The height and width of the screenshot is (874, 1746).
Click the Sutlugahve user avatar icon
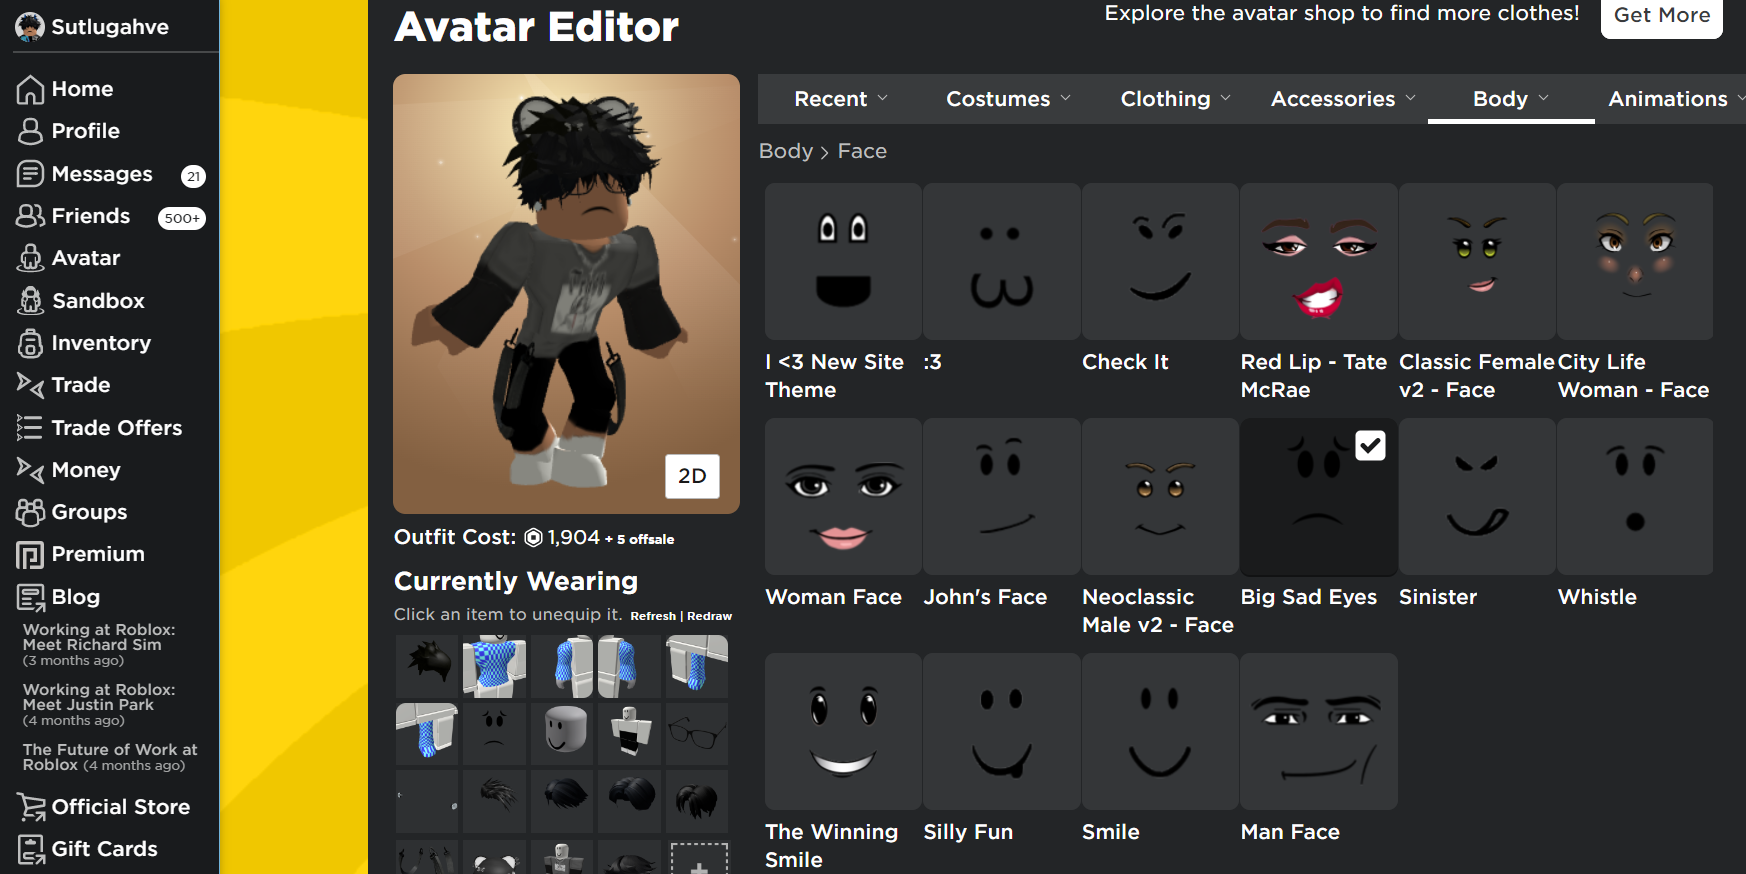pos(30,27)
